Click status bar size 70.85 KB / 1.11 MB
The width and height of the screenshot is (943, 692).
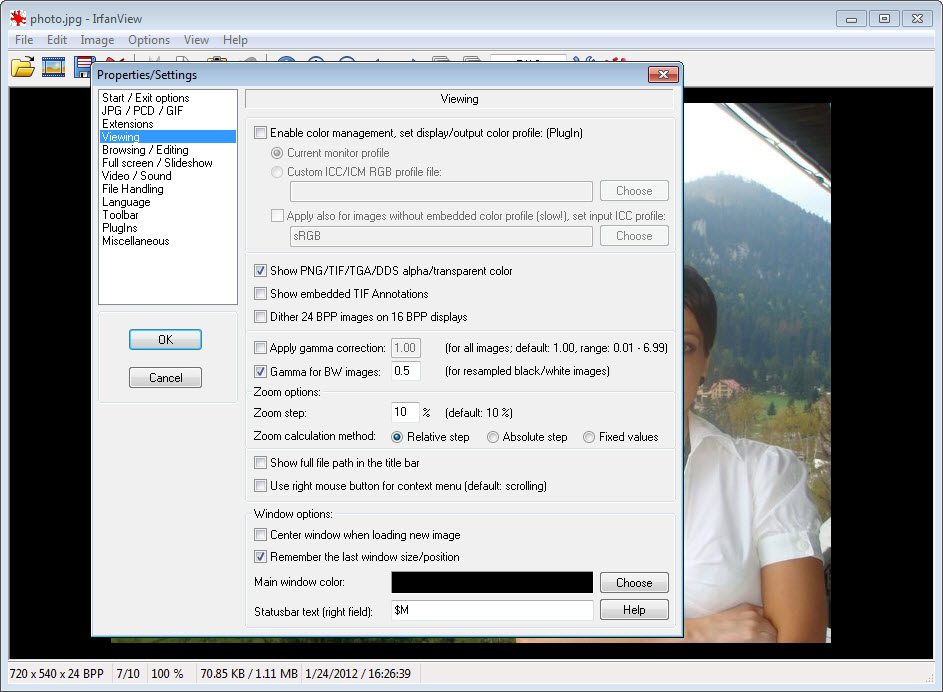click(249, 673)
